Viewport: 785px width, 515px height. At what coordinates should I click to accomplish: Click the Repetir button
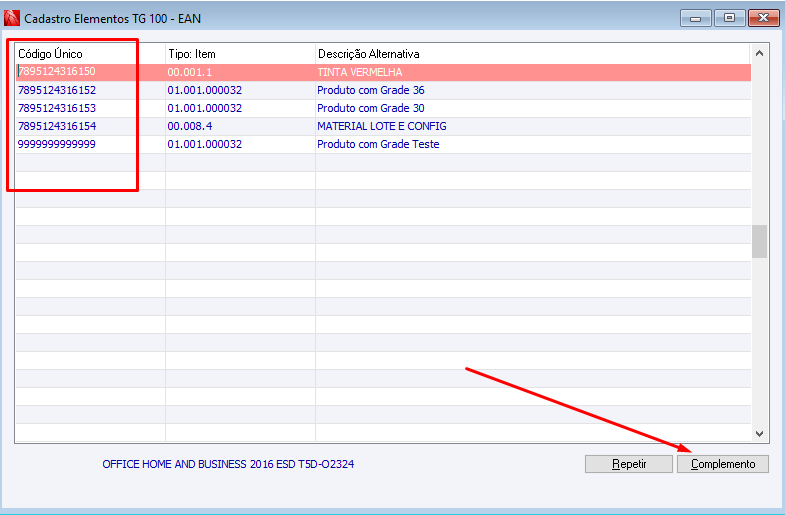628,464
